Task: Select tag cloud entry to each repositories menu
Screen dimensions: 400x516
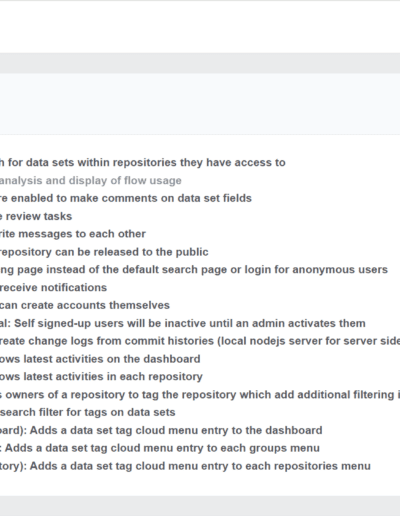Action: click(185, 466)
